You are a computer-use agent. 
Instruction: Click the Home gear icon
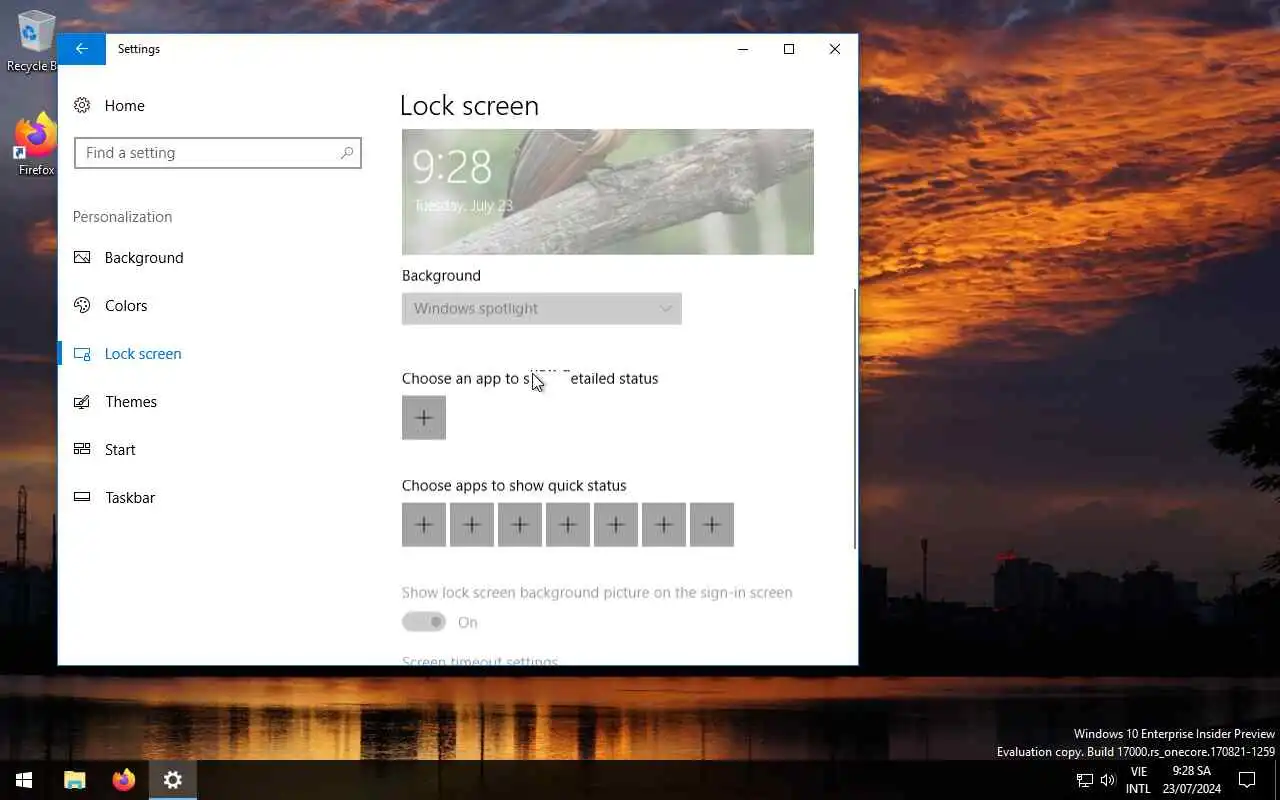pos(82,106)
